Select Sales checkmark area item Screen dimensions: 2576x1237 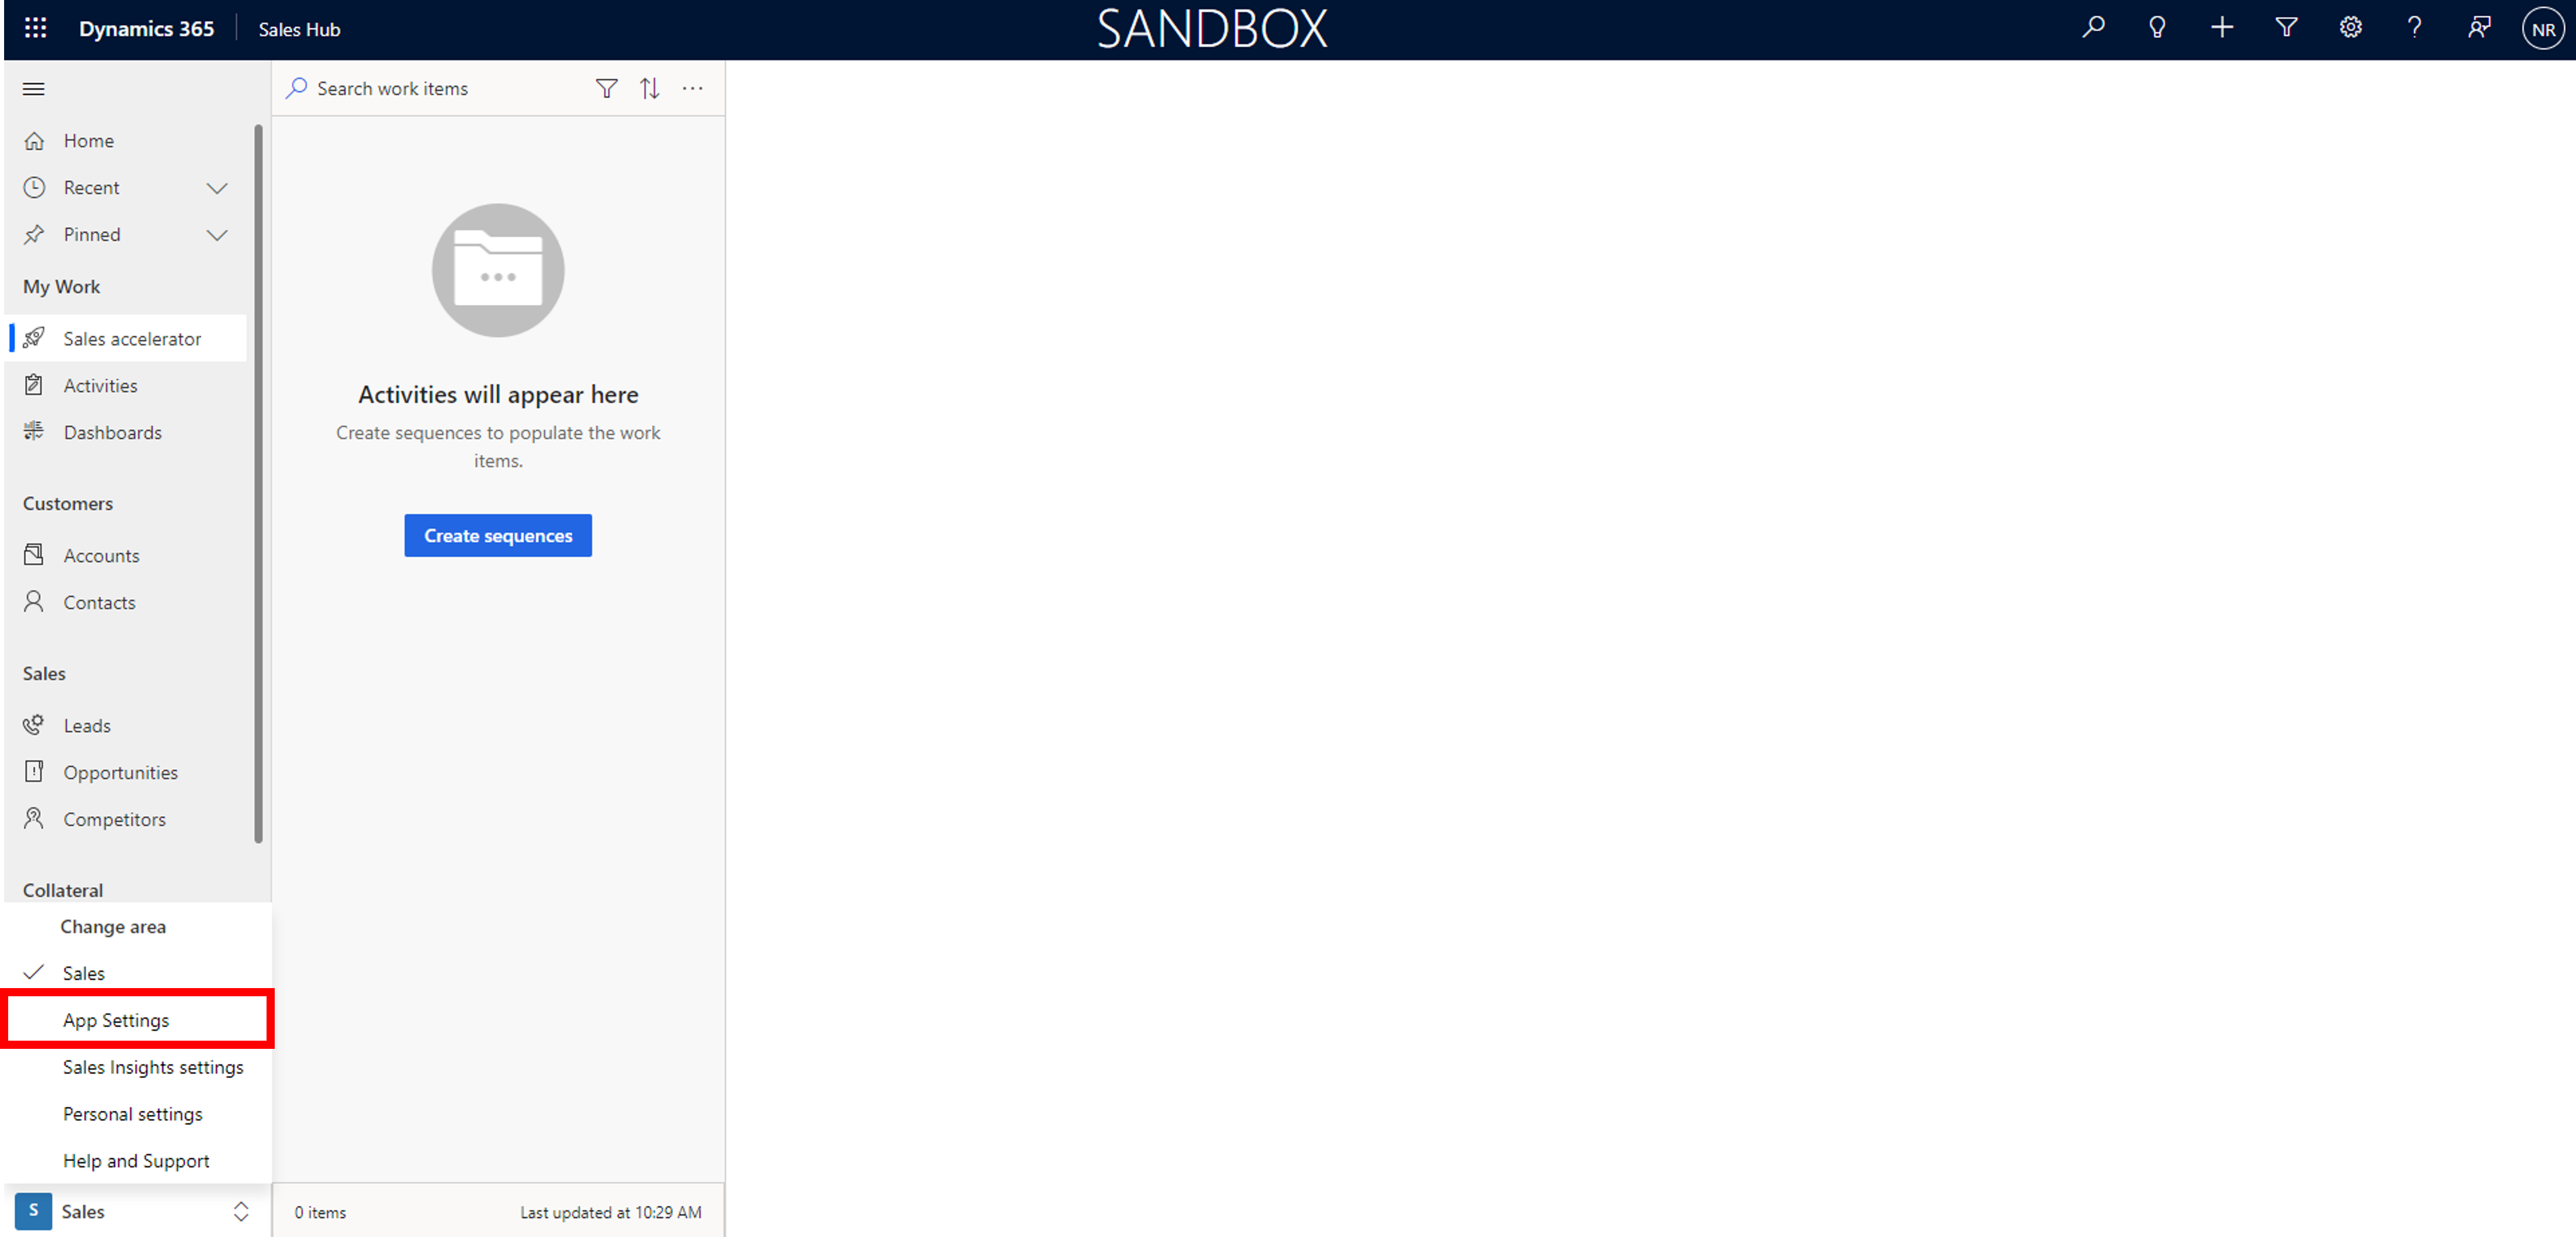coord(84,971)
